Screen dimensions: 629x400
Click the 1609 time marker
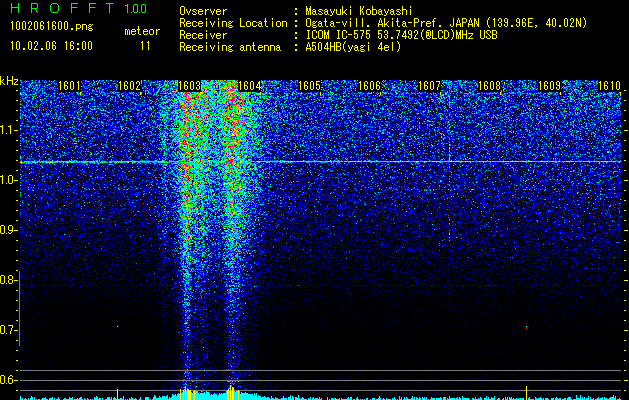tap(549, 86)
